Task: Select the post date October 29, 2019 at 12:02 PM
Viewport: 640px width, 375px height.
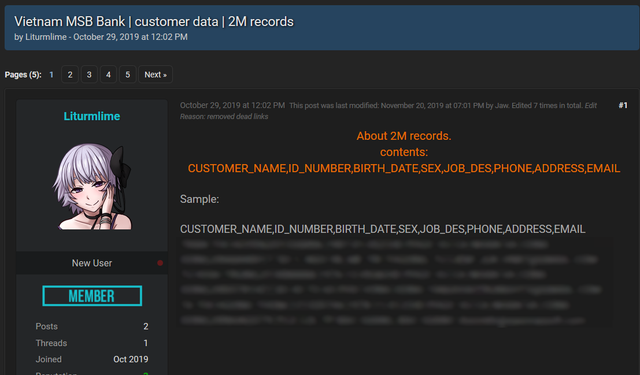Action: coord(232,105)
